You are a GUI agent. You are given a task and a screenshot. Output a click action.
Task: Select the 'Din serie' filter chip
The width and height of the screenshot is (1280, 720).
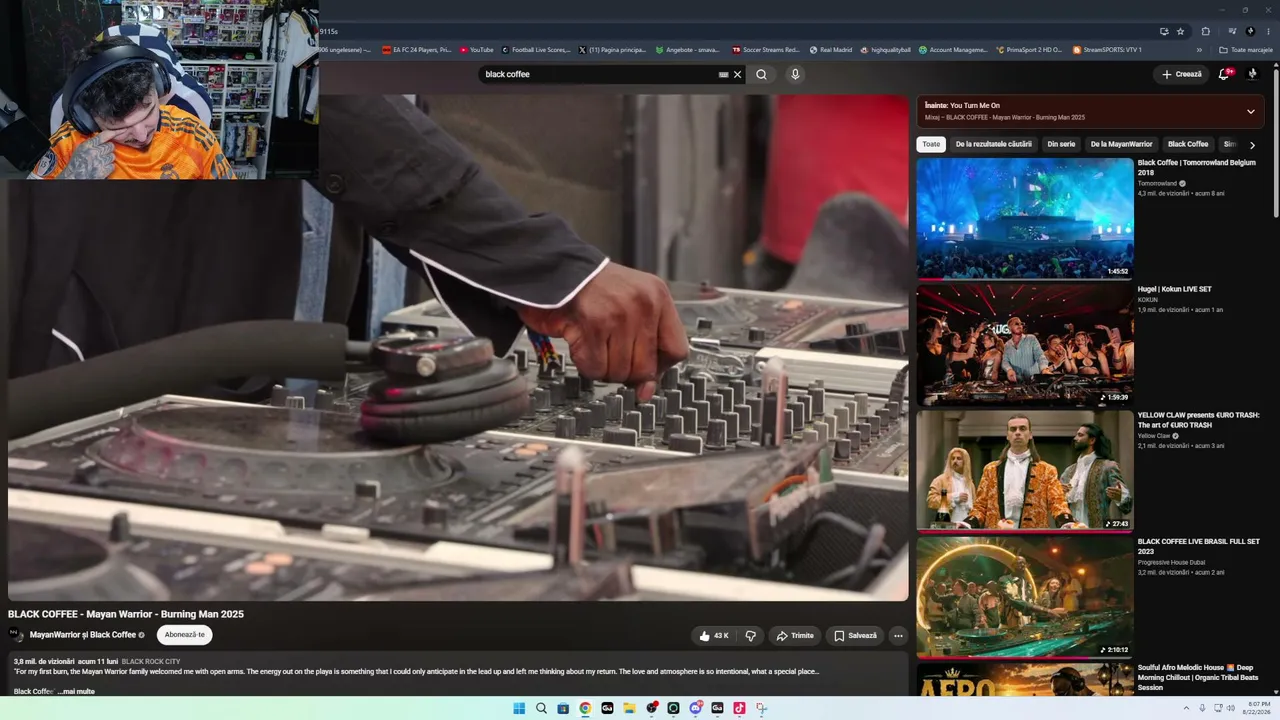[x=1061, y=144]
